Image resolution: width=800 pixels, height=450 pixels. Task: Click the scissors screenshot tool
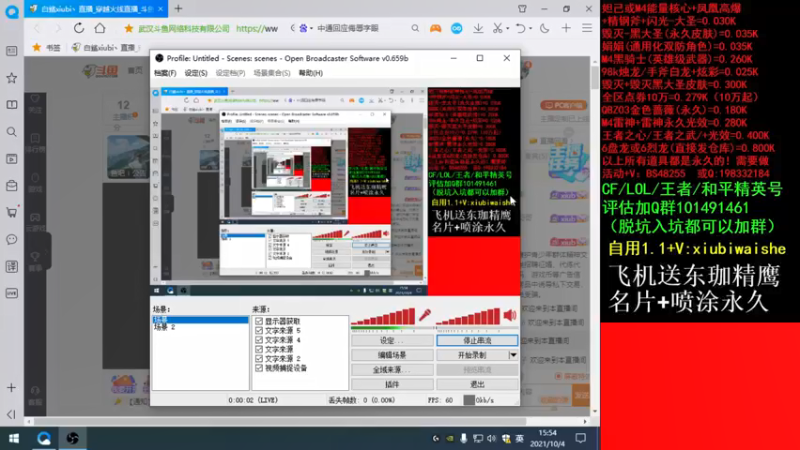(x=497, y=29)
